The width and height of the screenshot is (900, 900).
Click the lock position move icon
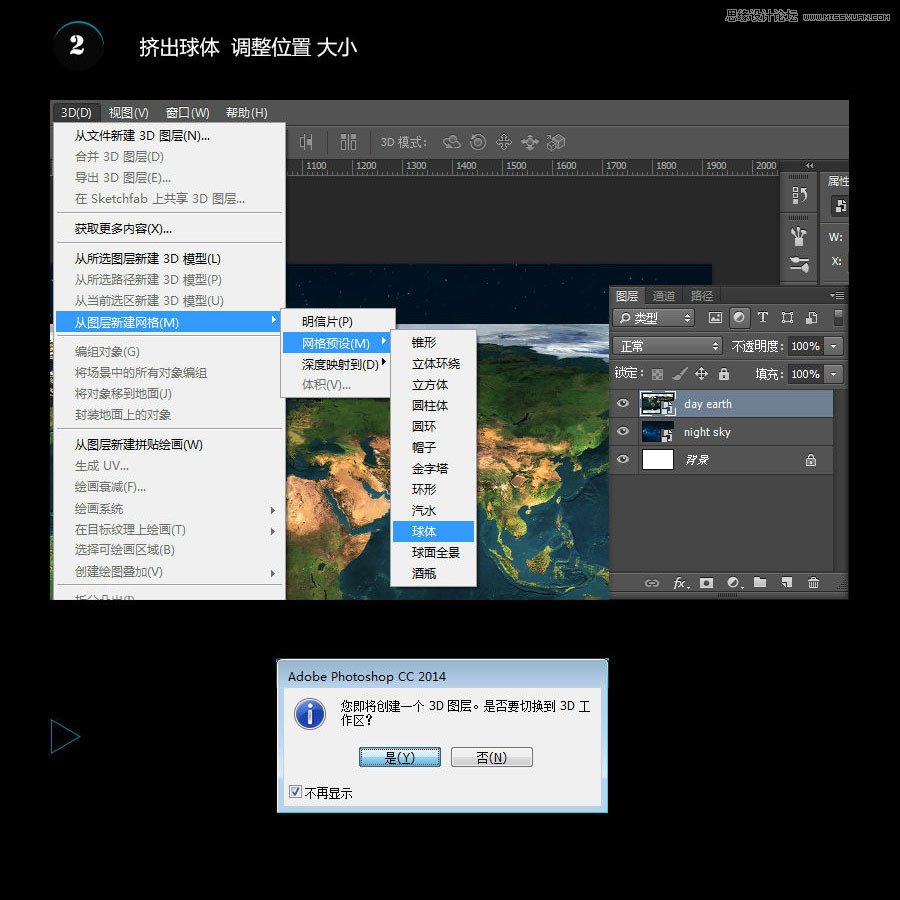coord(701,374)
